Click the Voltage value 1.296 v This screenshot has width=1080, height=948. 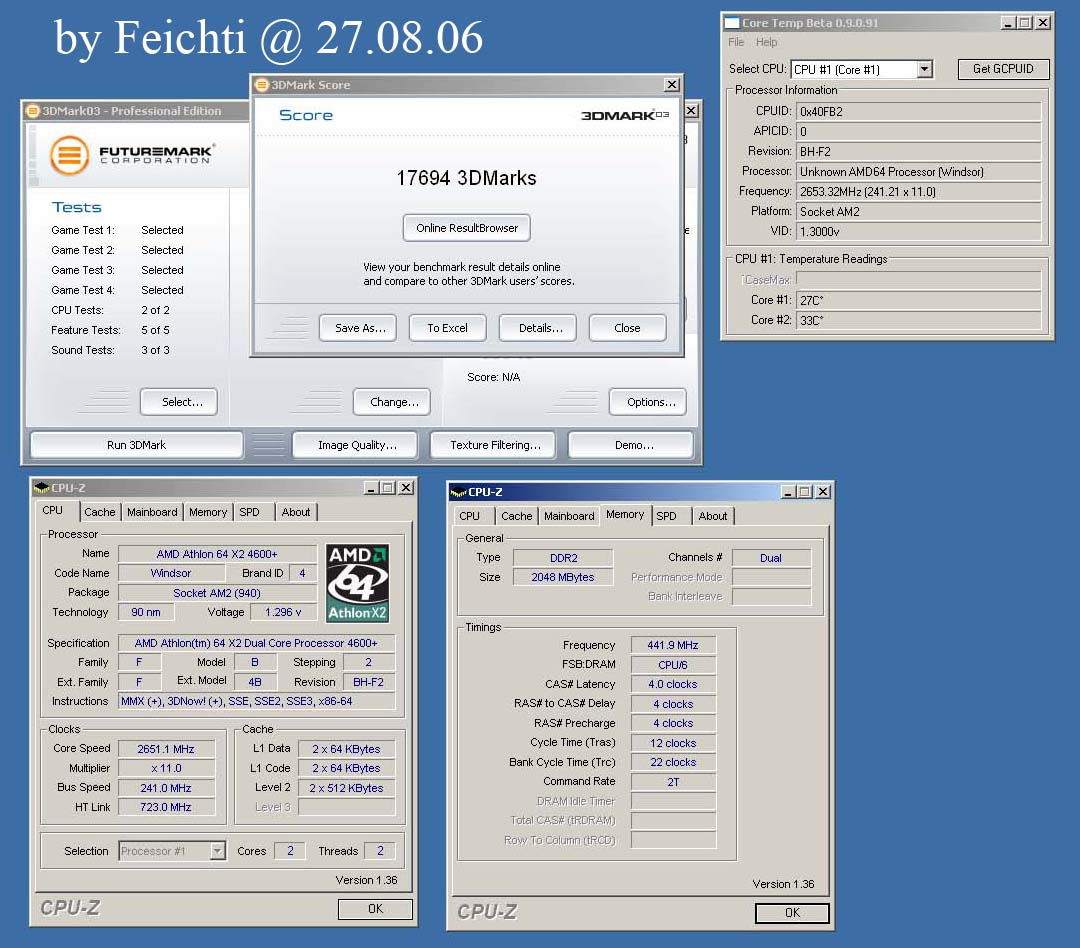point(283,612)
